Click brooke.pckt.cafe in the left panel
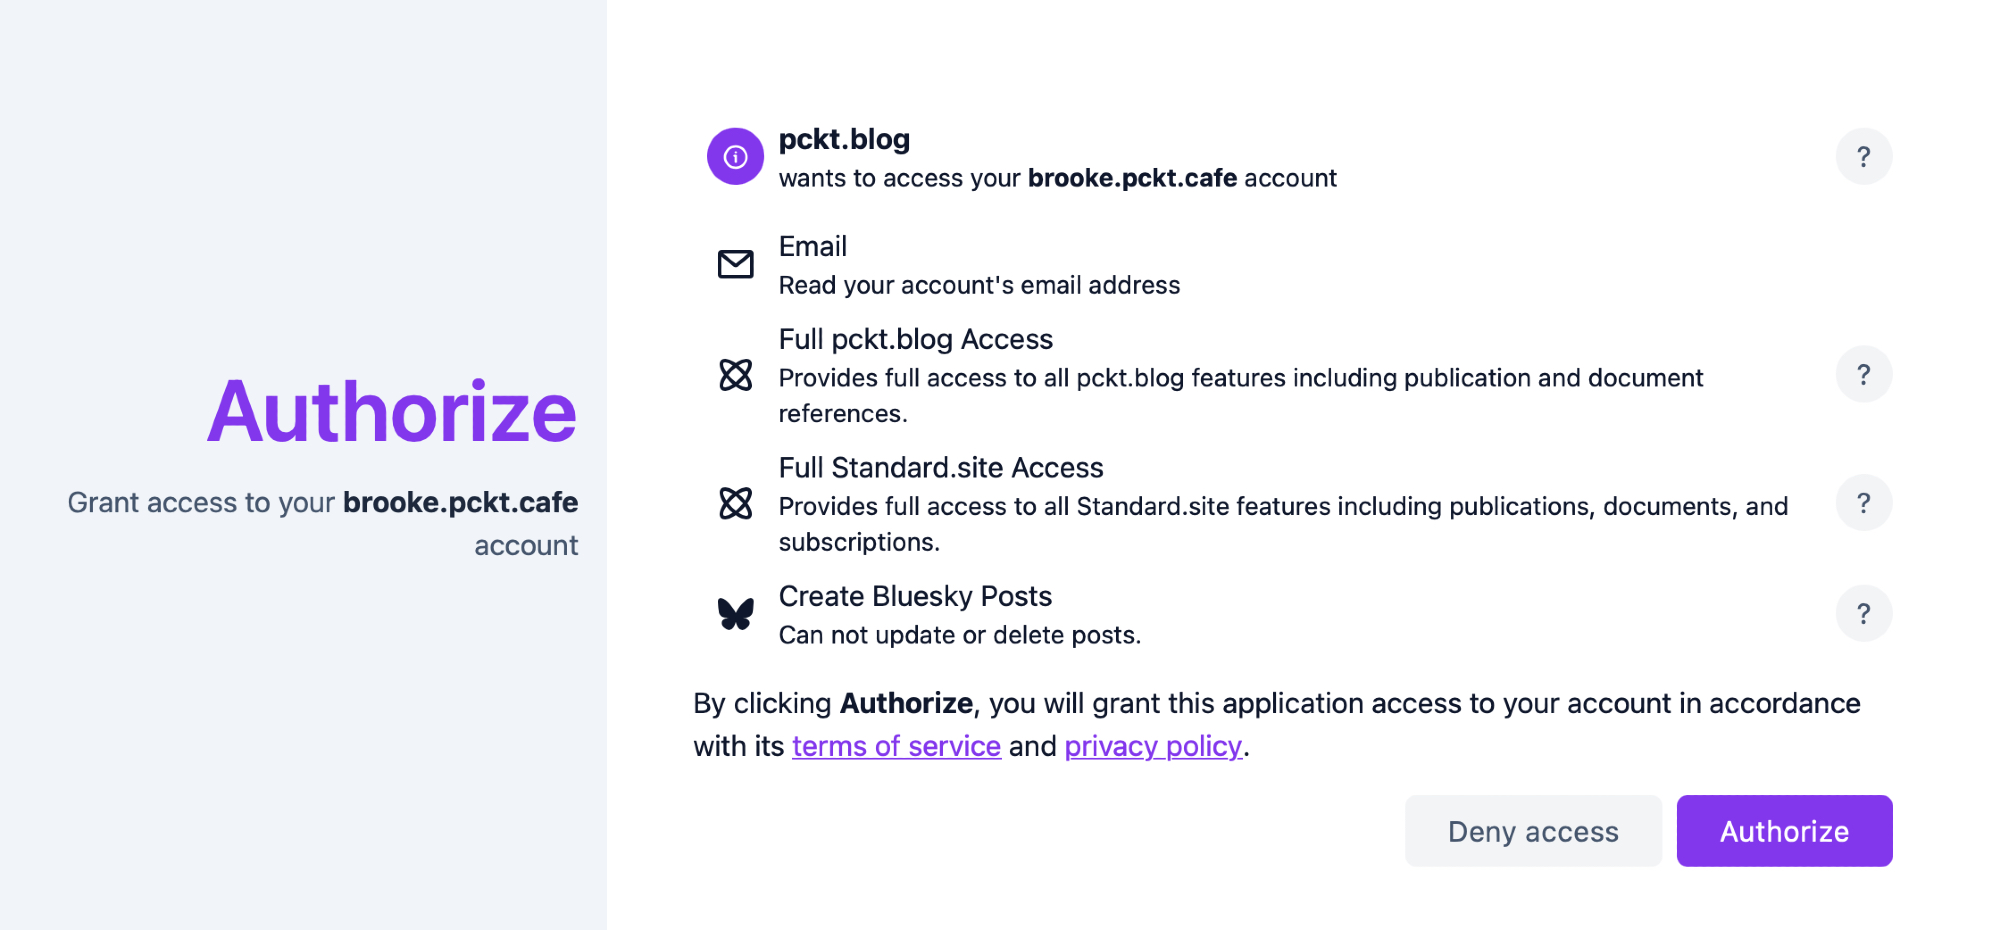 coord(460,502)
